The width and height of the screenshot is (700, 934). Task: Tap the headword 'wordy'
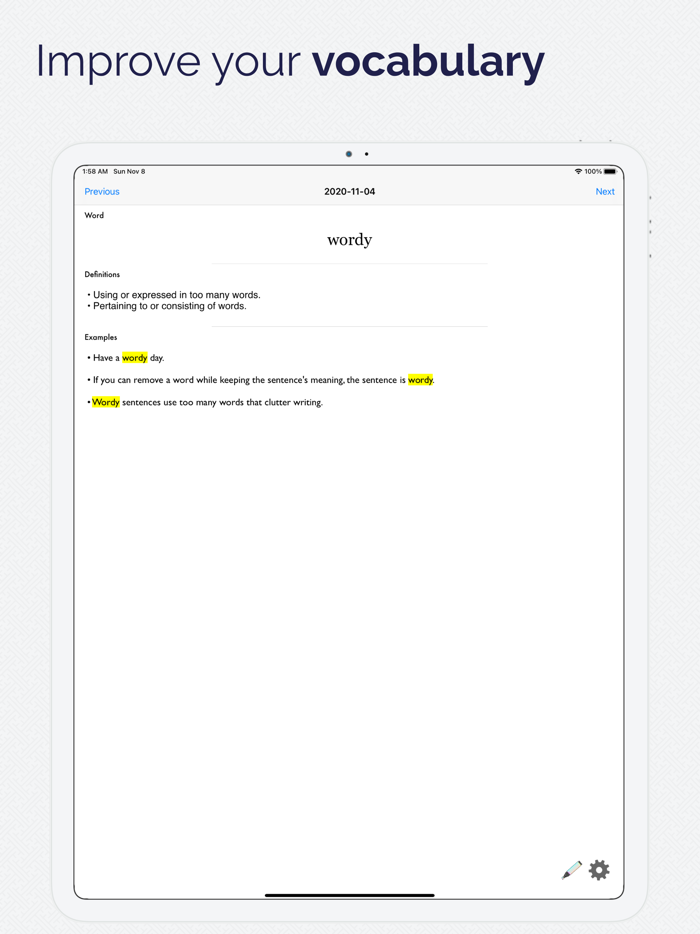(350, 240)
